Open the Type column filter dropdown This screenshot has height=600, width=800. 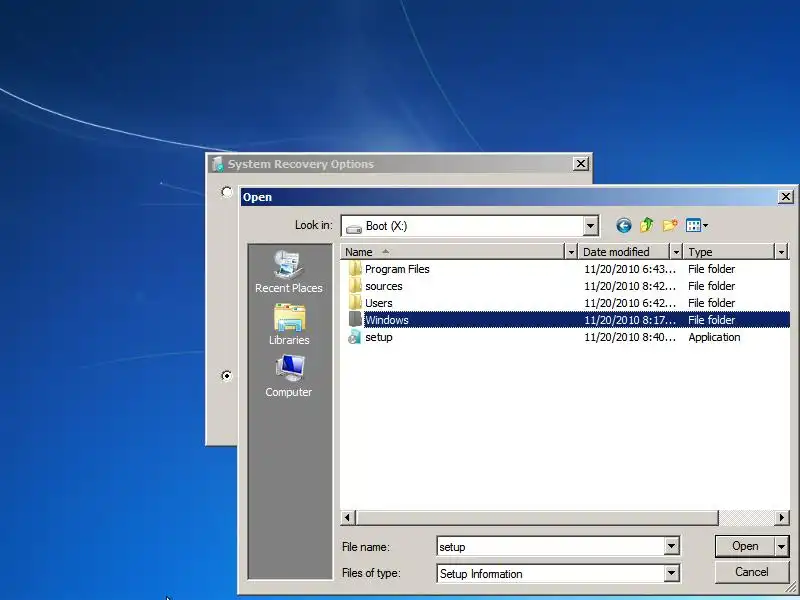tap(781, 252)
